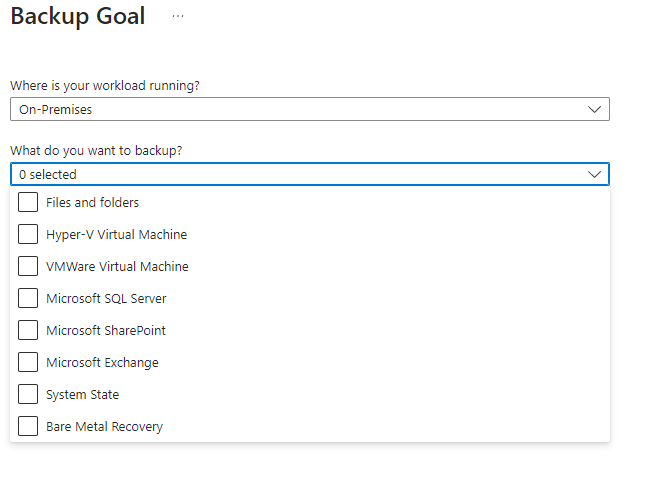Check the Bare Metal Recovery checkbox
Viewport: 653px width, 485px height.
tap(28, 426)
